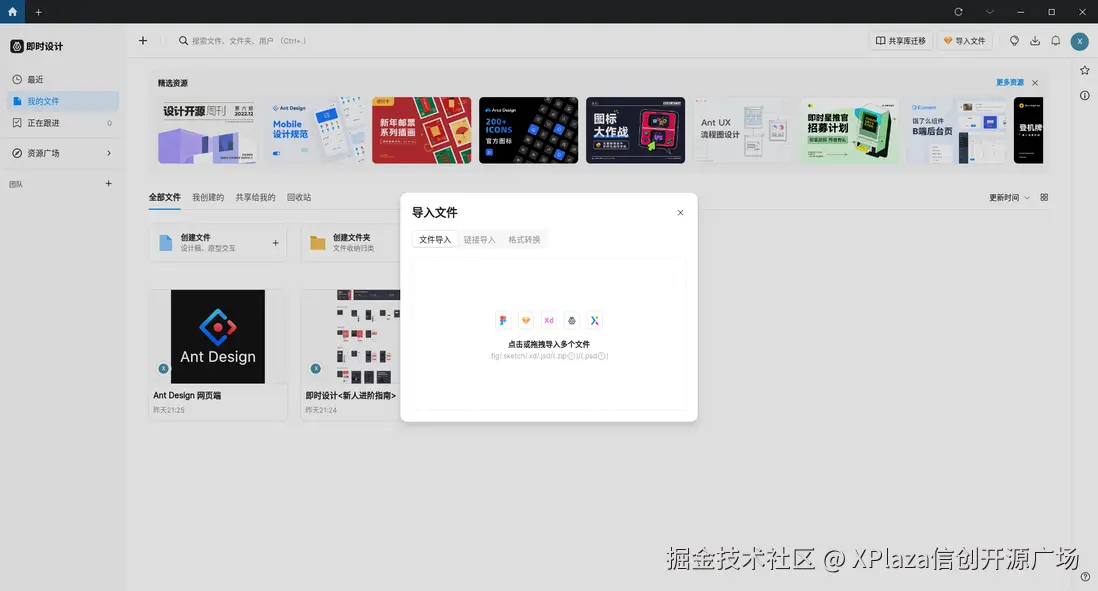Open the 更多资源 link
Viewport: 1098px width, 591px height.
click(x=1010, y=83)
